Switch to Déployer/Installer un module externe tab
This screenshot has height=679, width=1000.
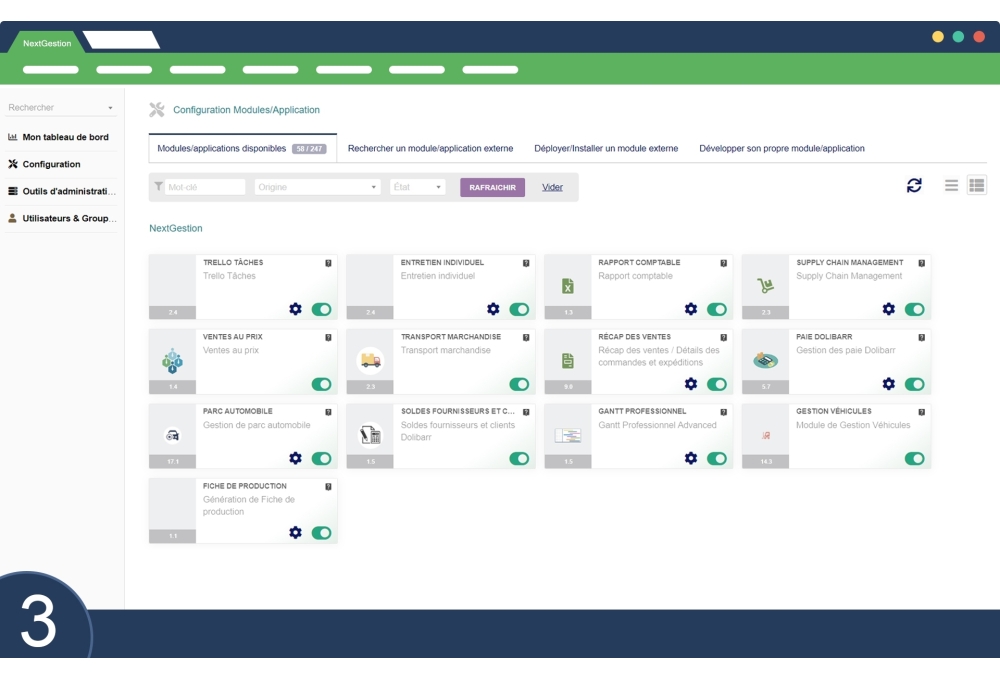tap(605, 147)
